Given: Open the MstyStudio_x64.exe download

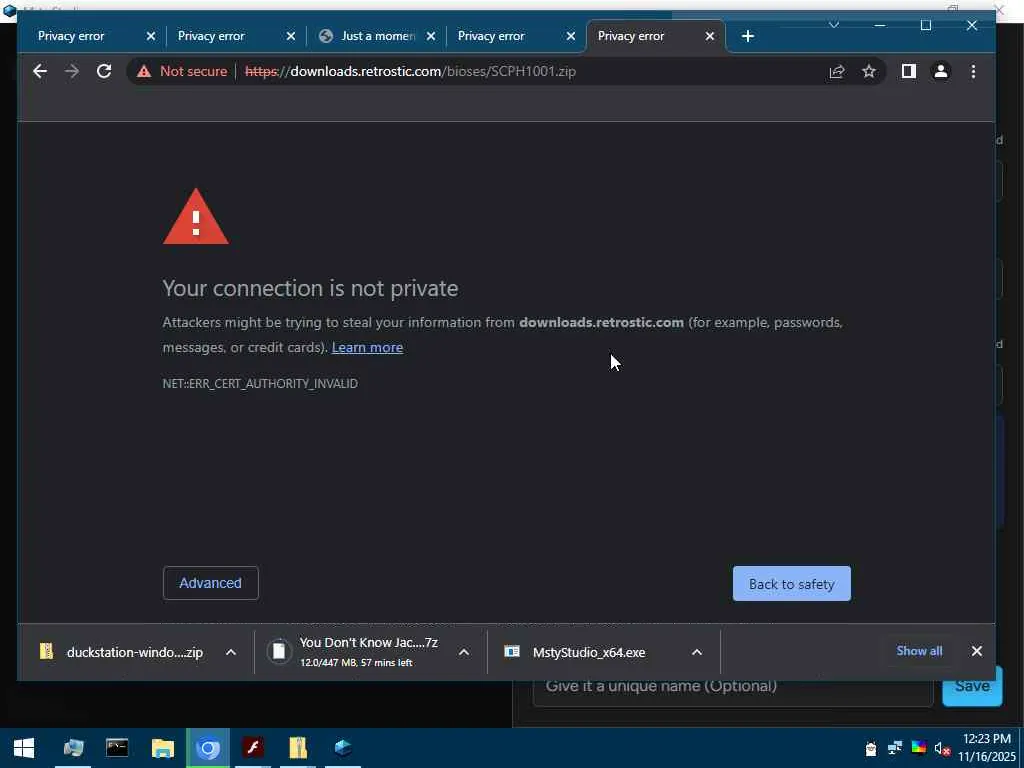Looking at the screenshot, I should tap(575, 652).
